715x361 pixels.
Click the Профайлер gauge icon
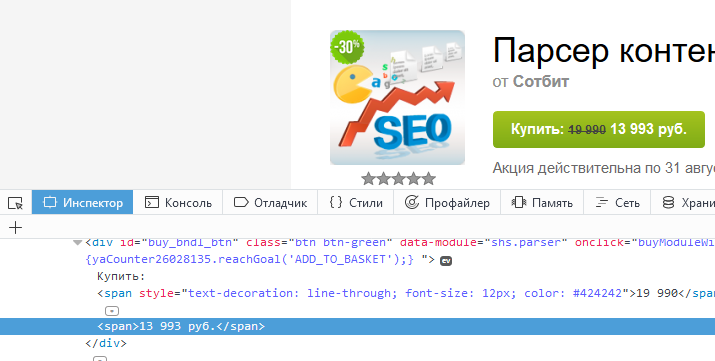pyautogui.click(x=412, y=202)
